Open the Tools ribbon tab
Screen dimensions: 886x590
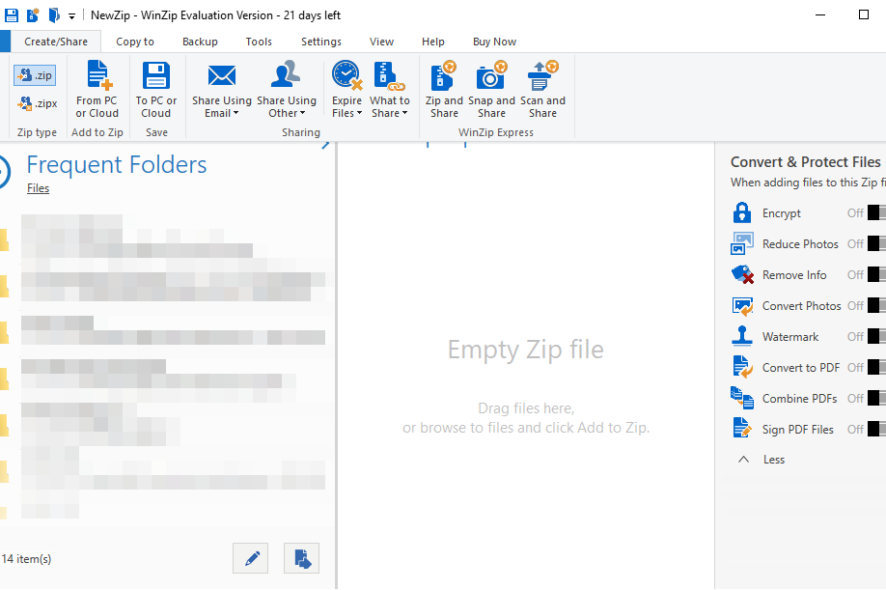(259, 41)
